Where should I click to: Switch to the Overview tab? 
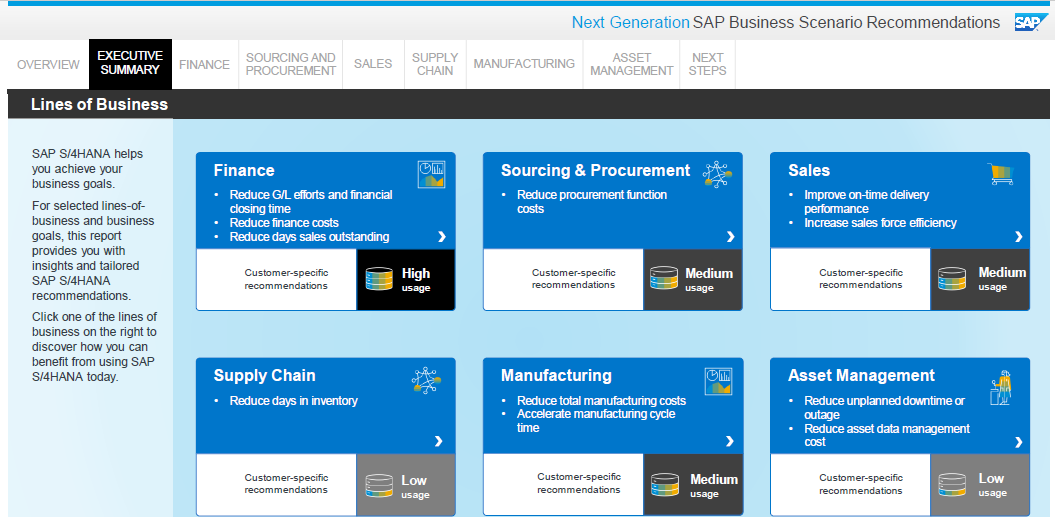click(48, 65)
